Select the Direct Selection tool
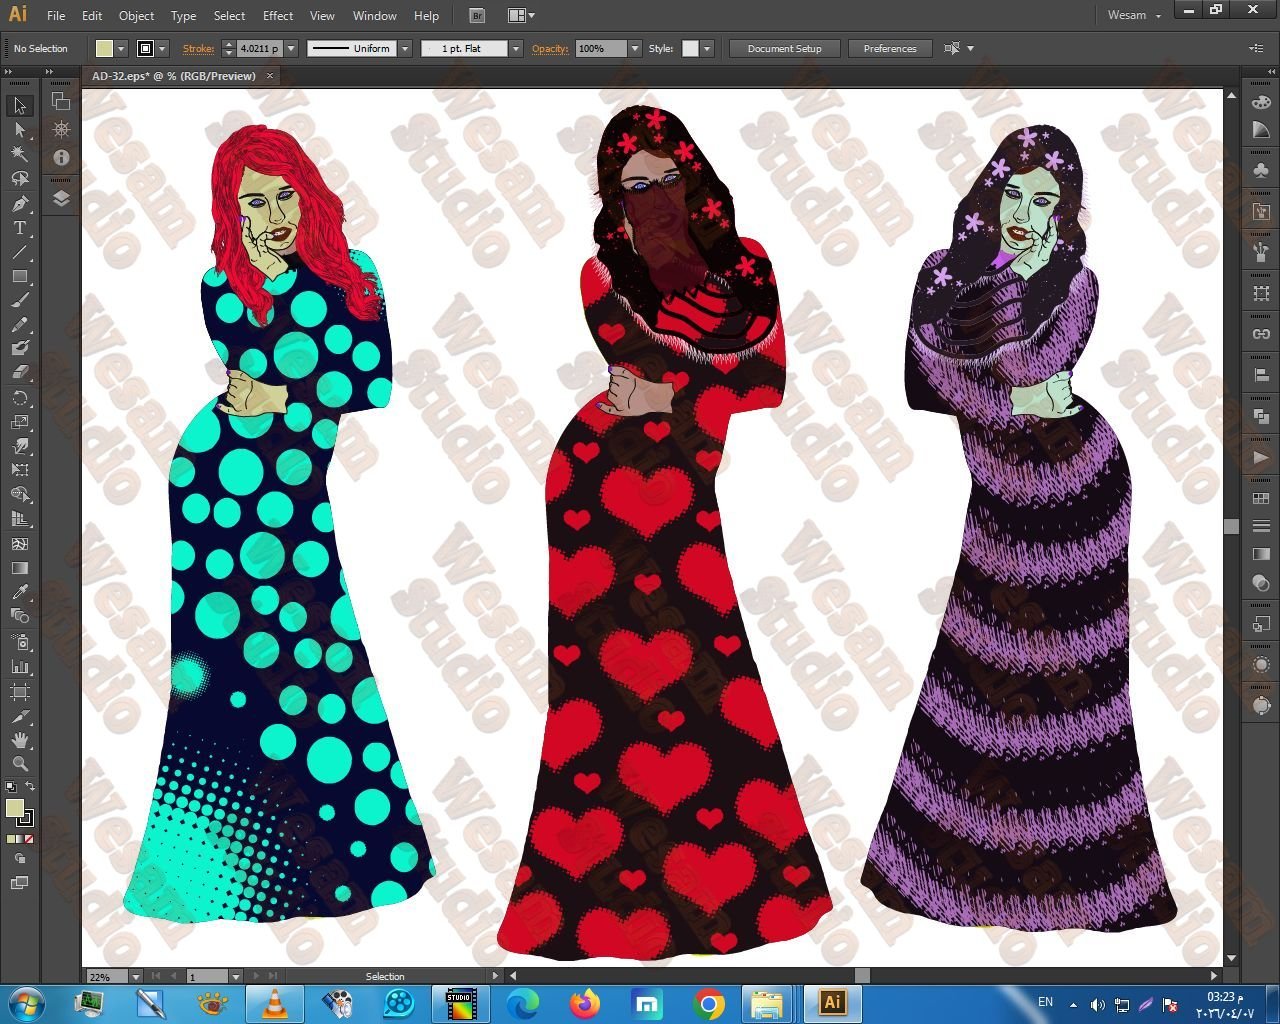1280x1024 pixels. pyautogui.click(x=20, y=130)
